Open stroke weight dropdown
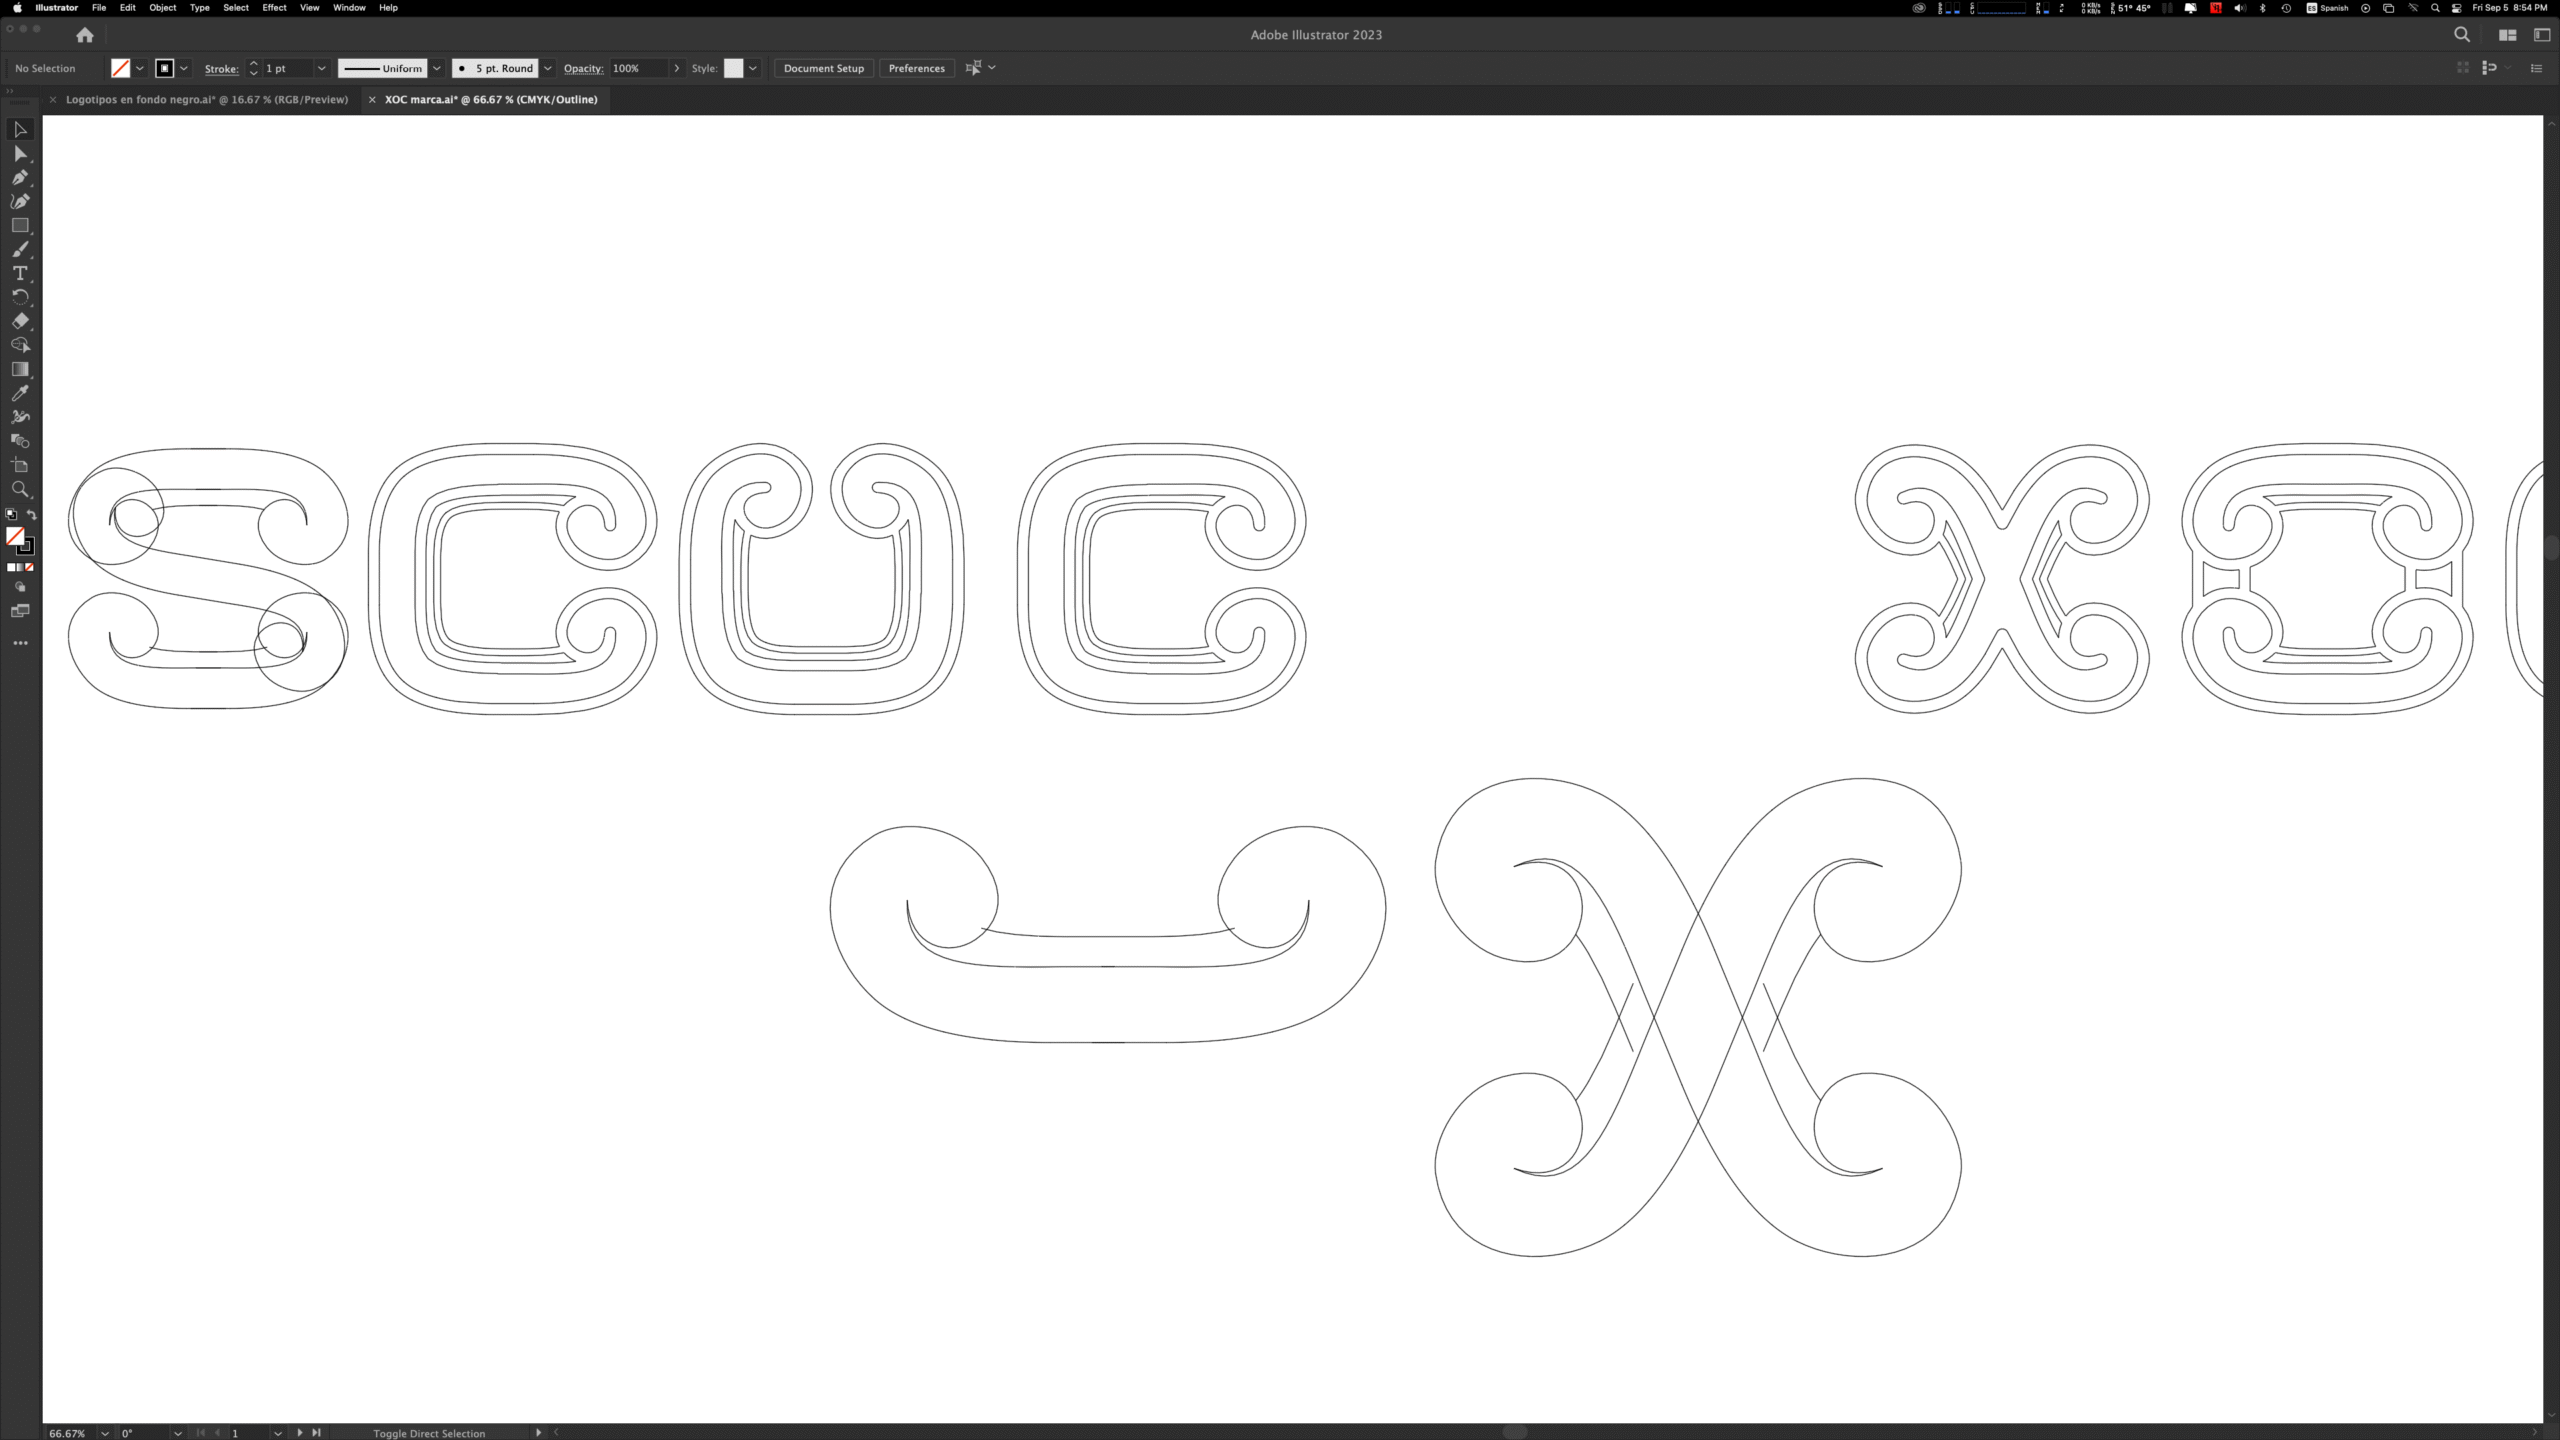2560x1440 pixels. point(321,68)
